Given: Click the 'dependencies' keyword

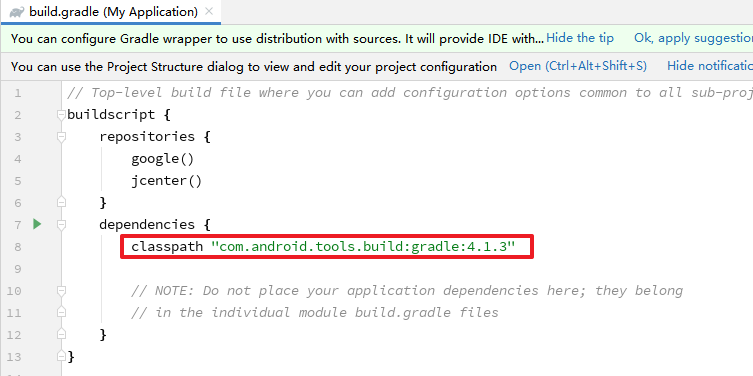Looking at the screenshot, I should (x=147, y=224).
